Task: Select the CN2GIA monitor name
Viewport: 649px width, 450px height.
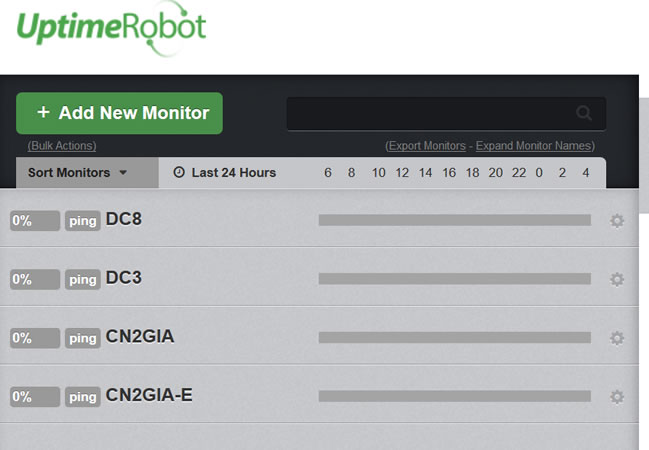Action: click(x=140, y=337)
